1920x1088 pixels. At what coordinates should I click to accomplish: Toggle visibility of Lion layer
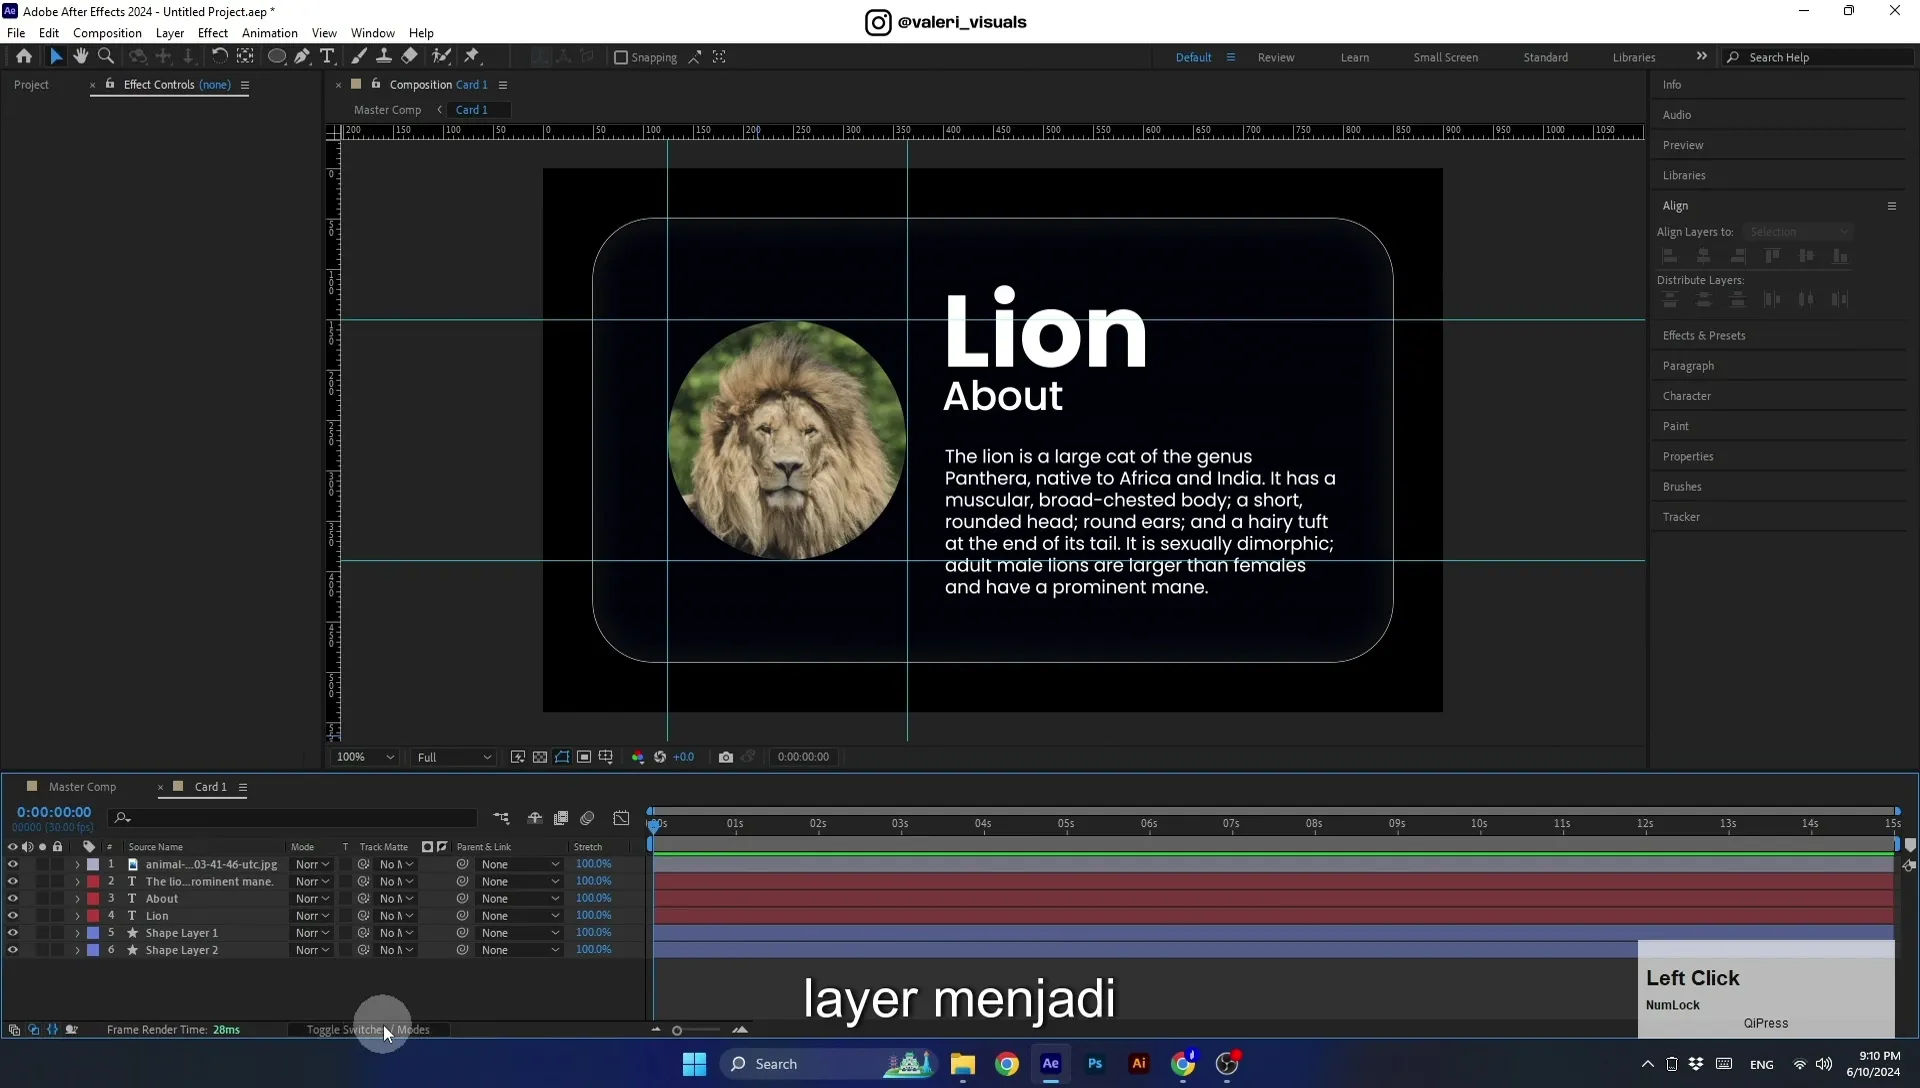[x=13, y=916]
